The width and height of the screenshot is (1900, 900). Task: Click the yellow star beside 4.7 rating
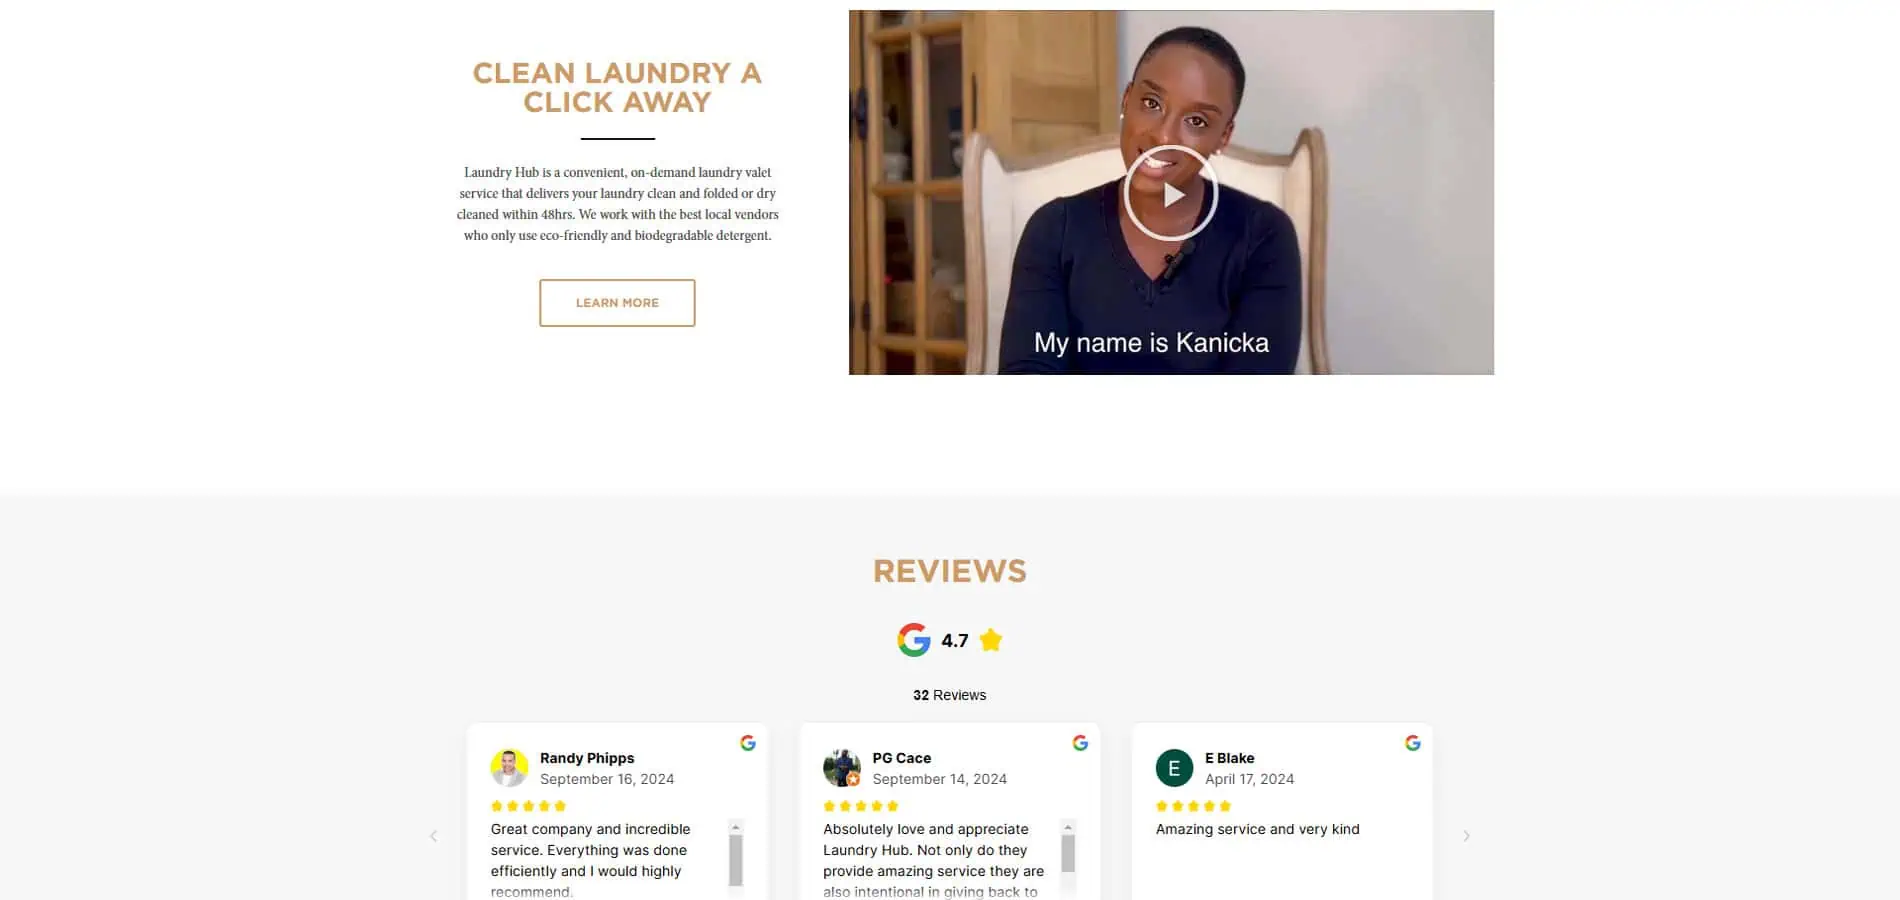pos(991,640)
